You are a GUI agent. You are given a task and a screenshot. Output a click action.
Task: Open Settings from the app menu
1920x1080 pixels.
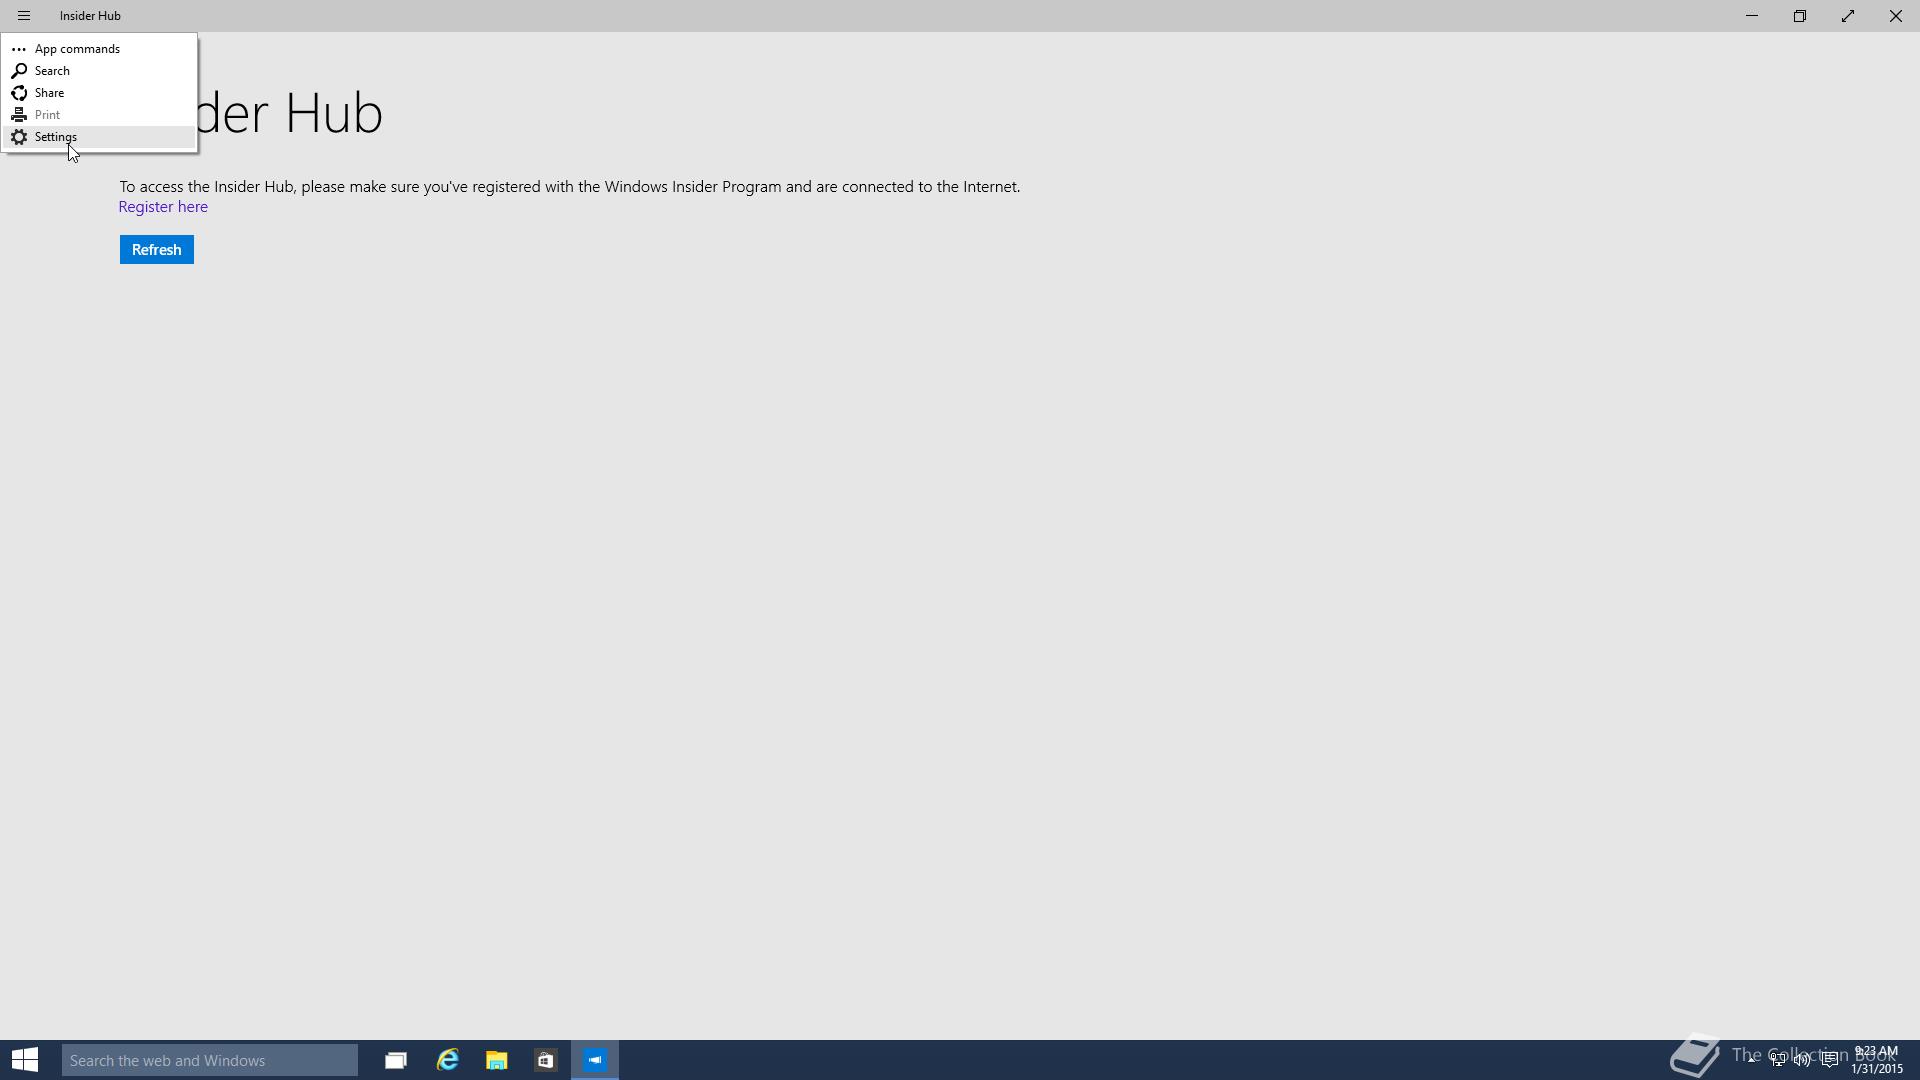(x=99, y=137)
